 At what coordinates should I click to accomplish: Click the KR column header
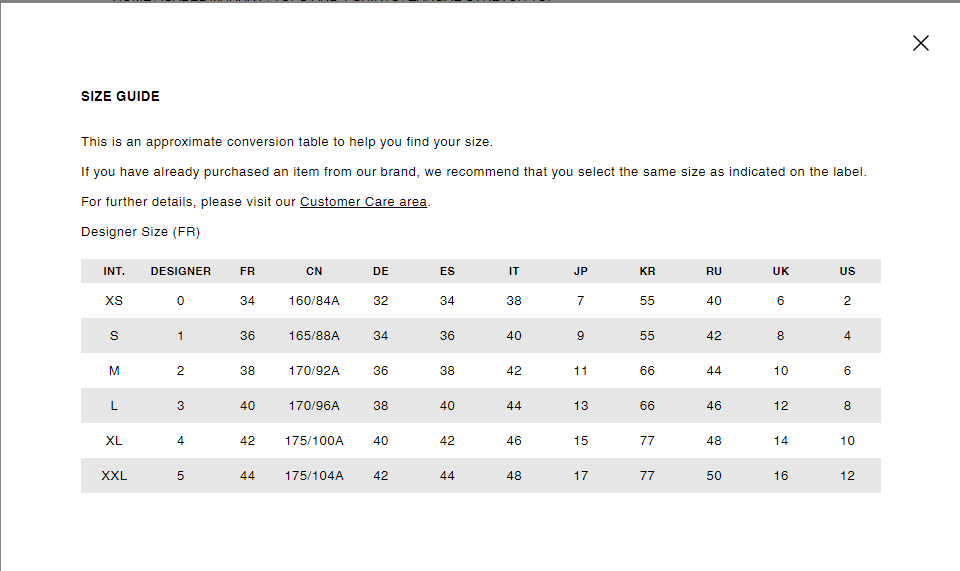click(647, 271)
